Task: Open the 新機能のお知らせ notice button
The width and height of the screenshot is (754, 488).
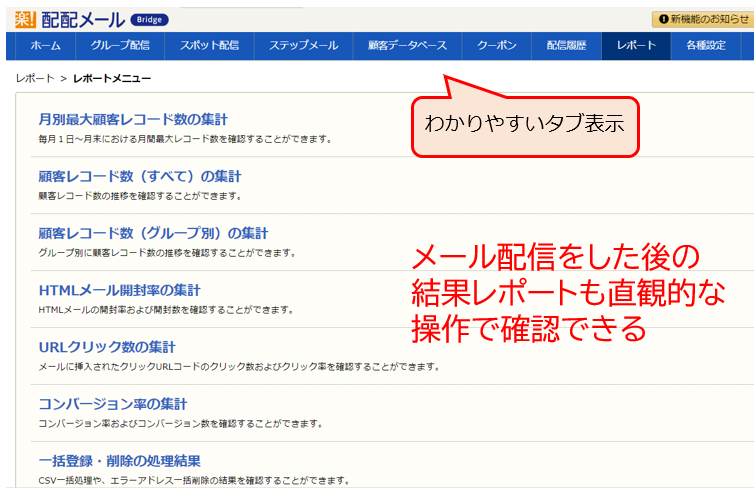Action: coord(703,19)
